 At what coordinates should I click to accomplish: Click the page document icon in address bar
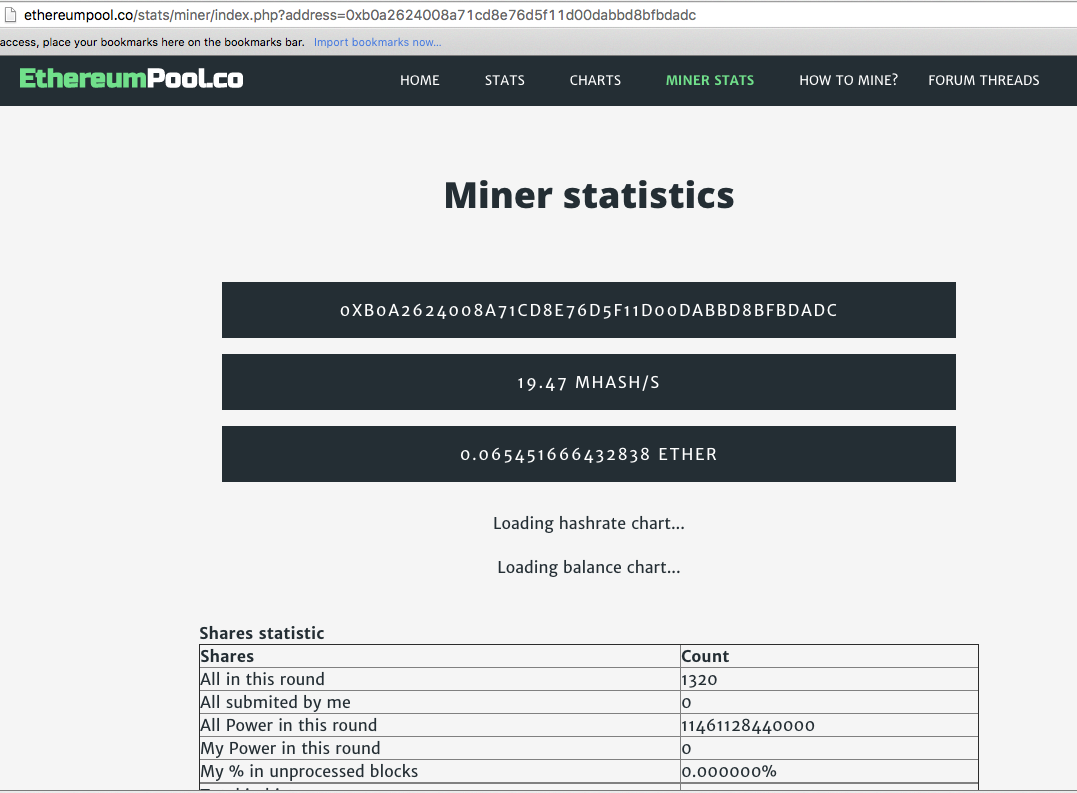pos(10,14)
